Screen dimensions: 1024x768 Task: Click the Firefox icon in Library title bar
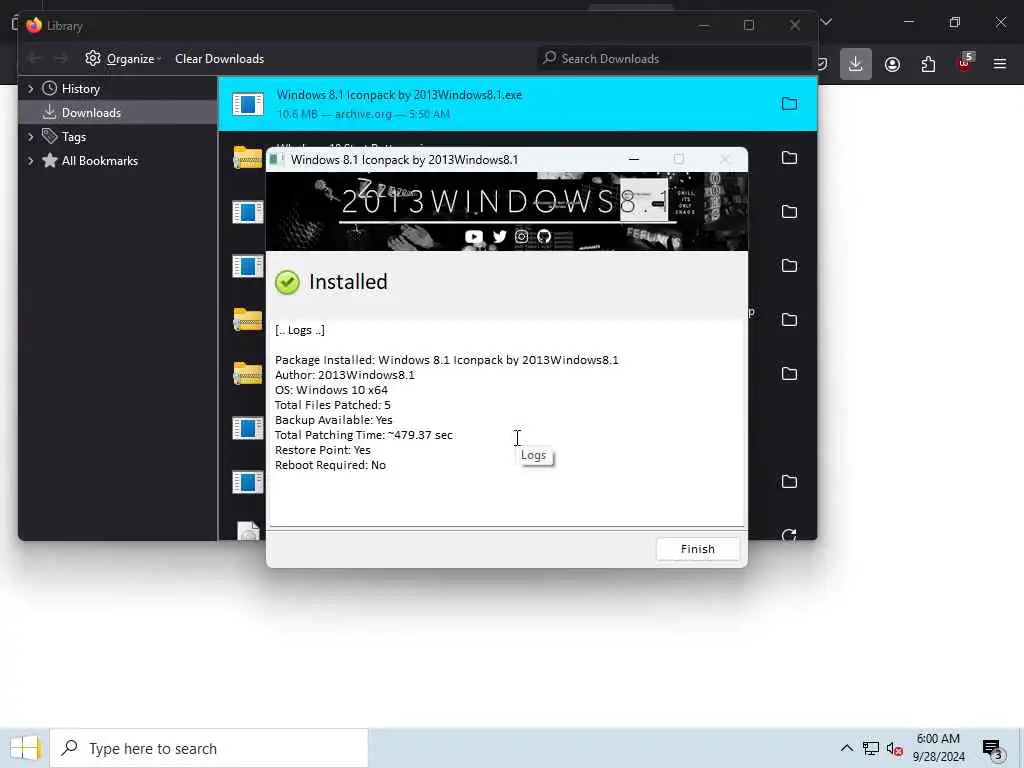[x=34, y=25]
